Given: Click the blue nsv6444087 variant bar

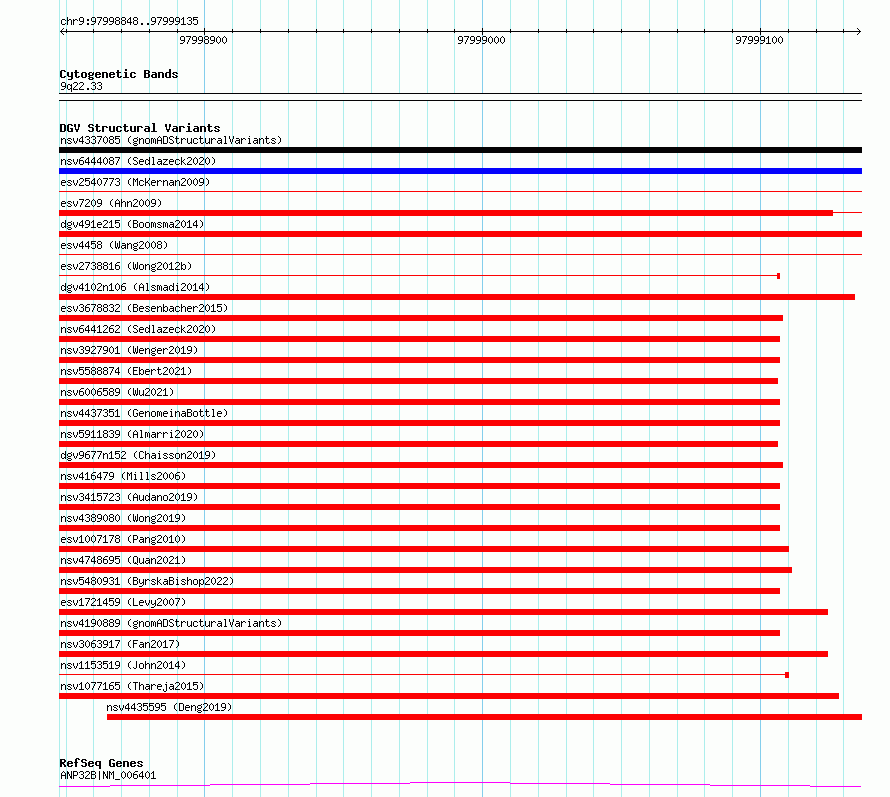Looking at the screenshot, I should click(x=460, y=171).
